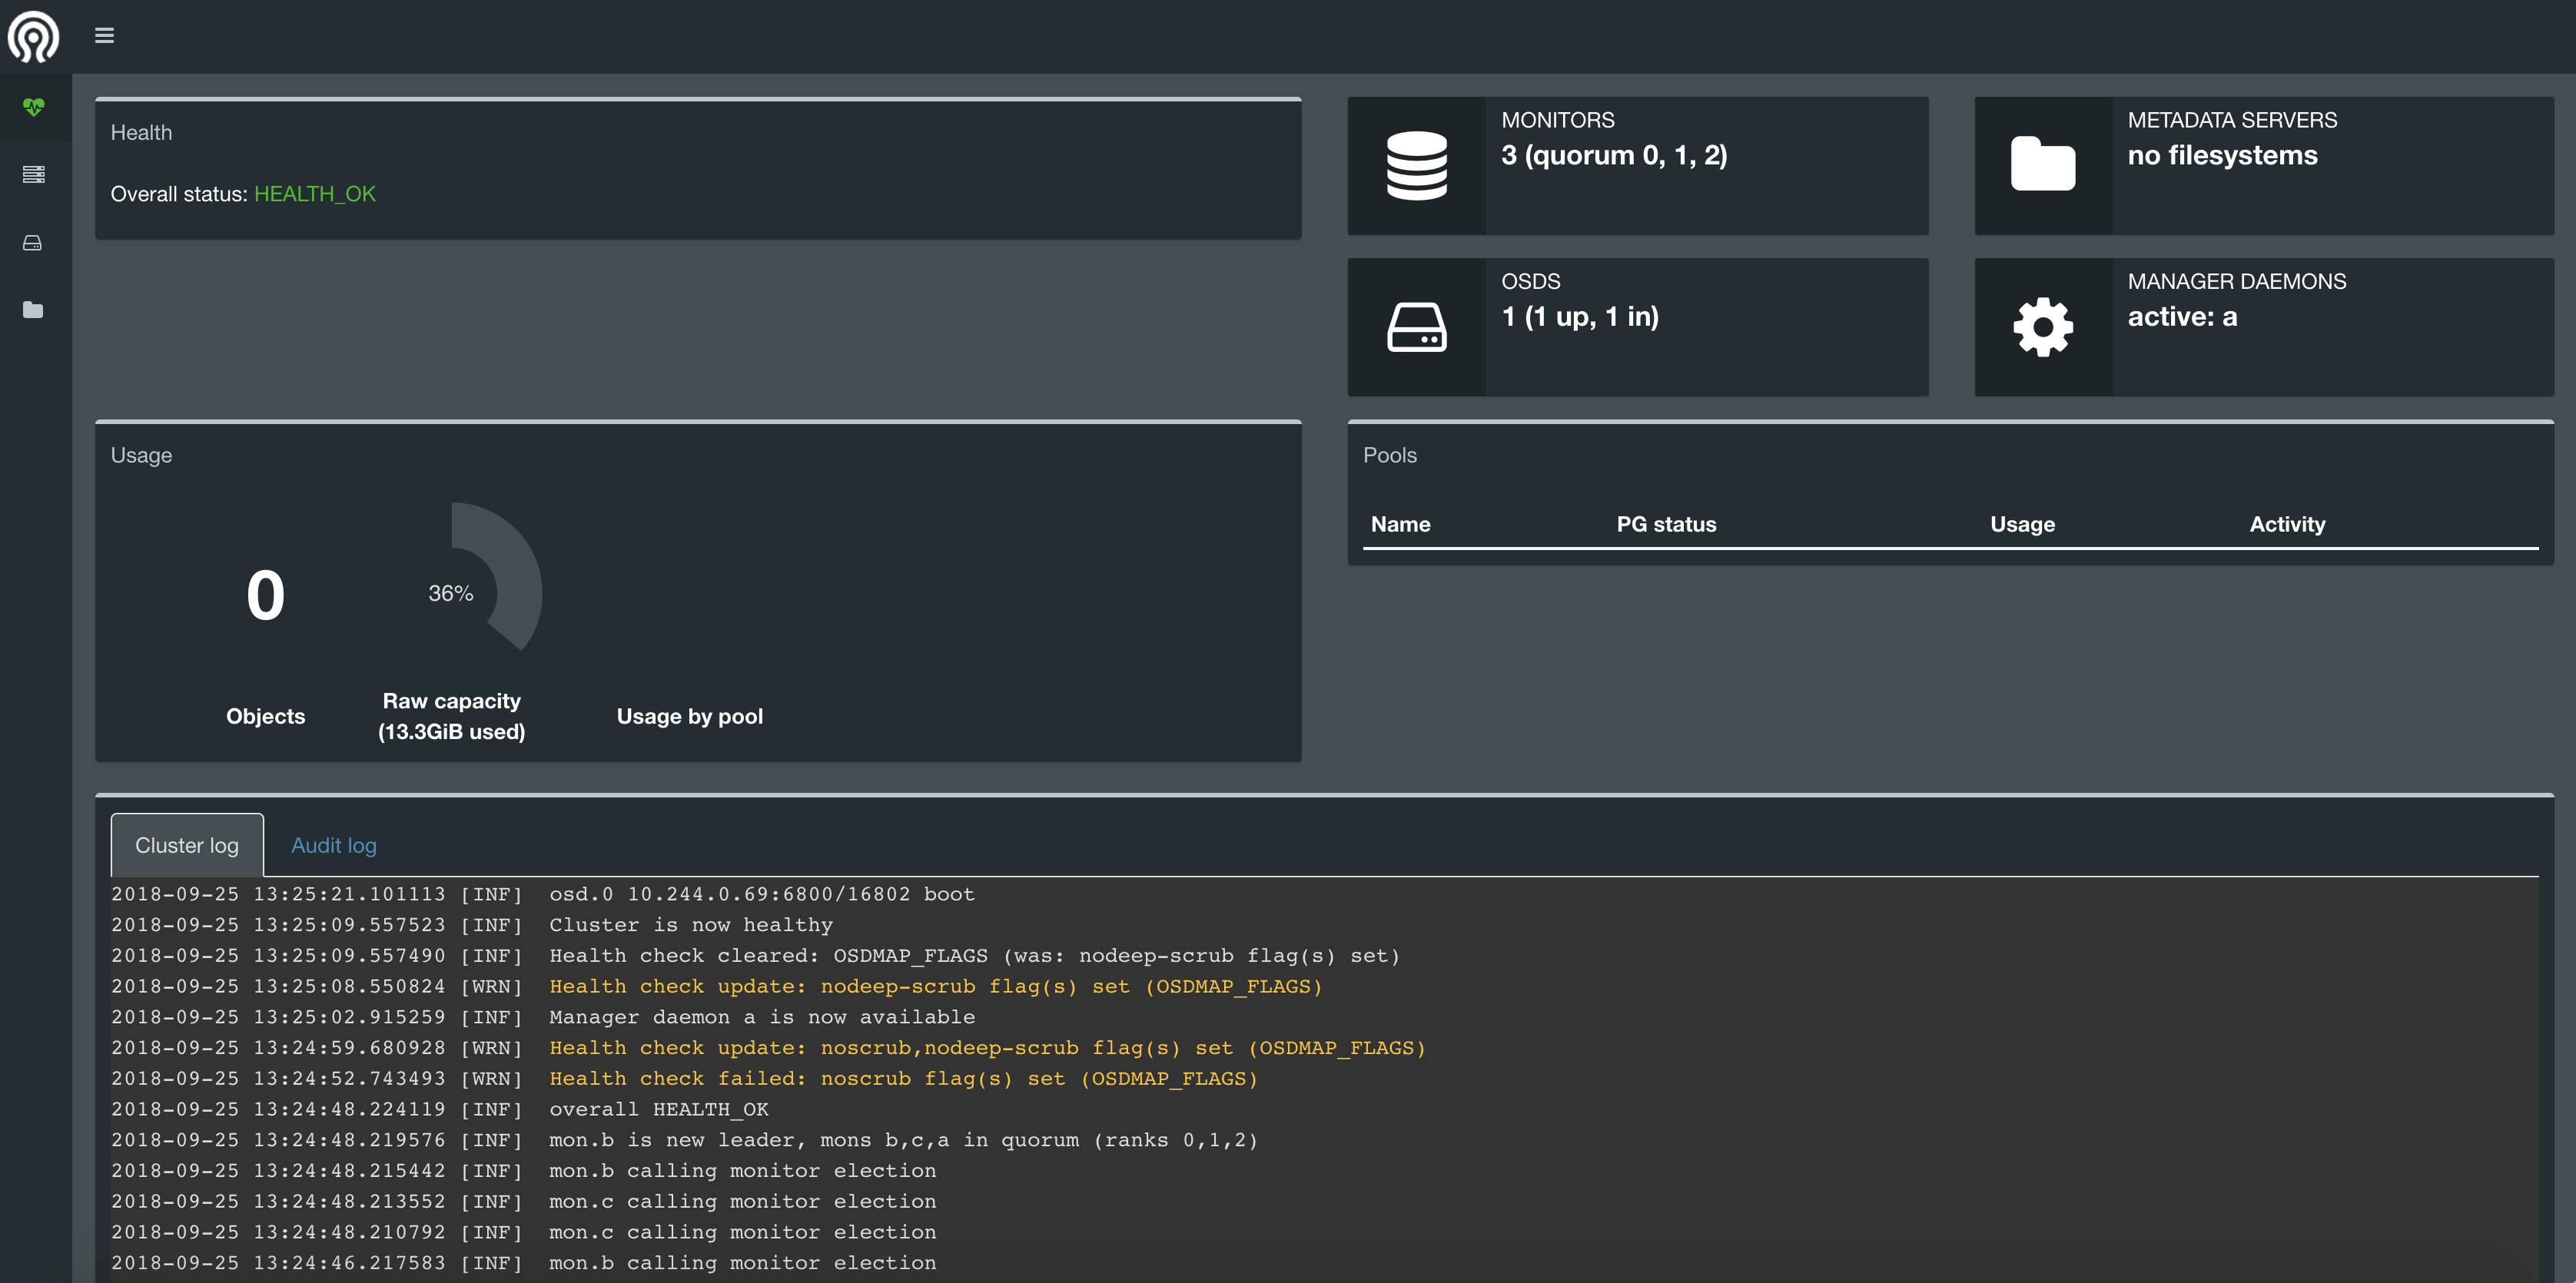Open the servers list sidebar icon

click(33, 174)
